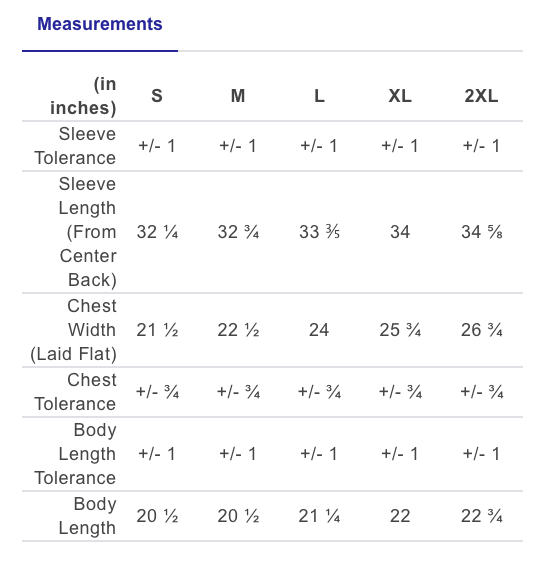
Task: Click the 34 ⅝ sleeve length cell
Action: point(481,232)
